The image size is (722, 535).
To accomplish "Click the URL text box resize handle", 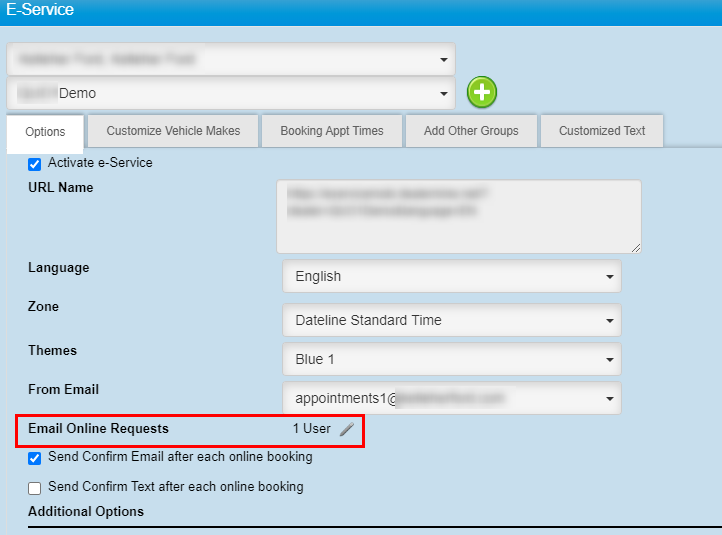I will [x=634, y=246].
